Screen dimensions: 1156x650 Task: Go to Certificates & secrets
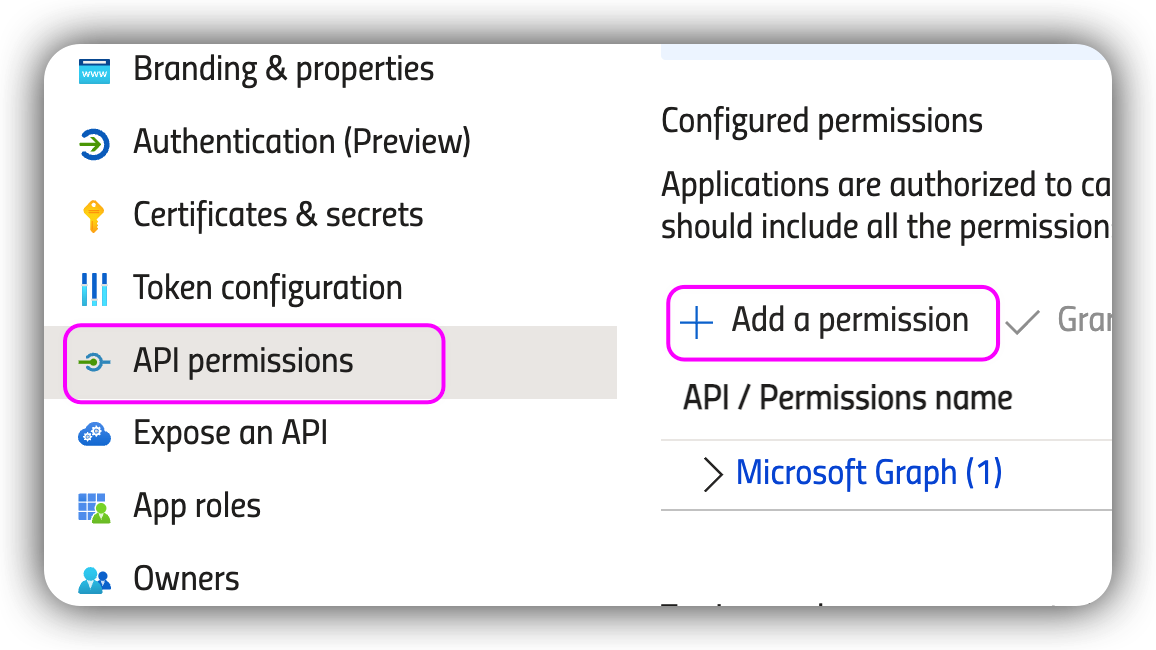pos(278,215)
